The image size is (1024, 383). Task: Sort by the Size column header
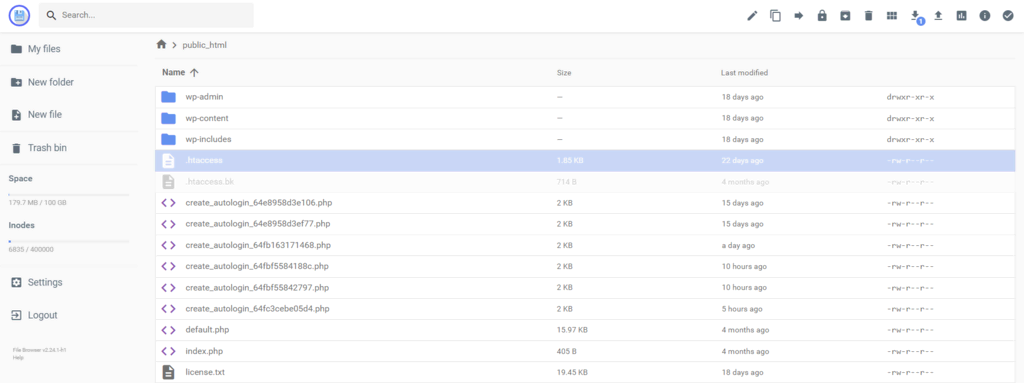(x=564, y=73)
